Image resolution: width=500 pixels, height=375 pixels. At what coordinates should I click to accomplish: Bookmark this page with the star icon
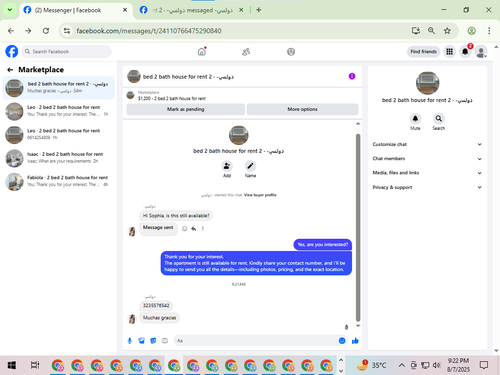[447, 31]
